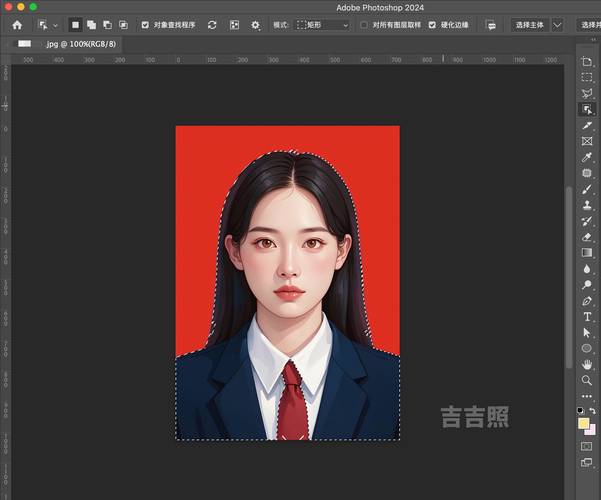Toggle the 硬化边缘 checkbox

[432, 25]
